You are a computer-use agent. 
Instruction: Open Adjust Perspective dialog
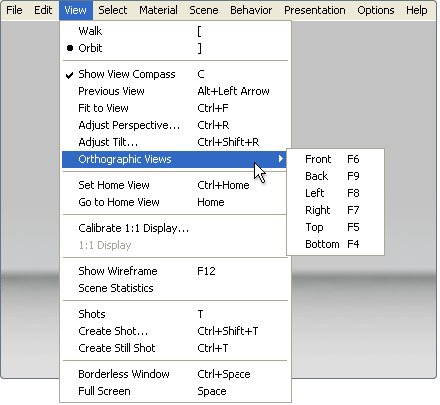[x=175, y=125]
